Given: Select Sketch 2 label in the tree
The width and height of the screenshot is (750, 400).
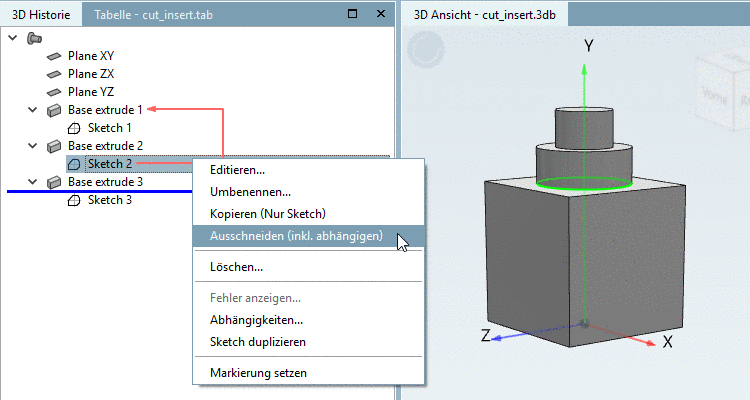Looking at the screenshot, I should (x=110, y=164).
